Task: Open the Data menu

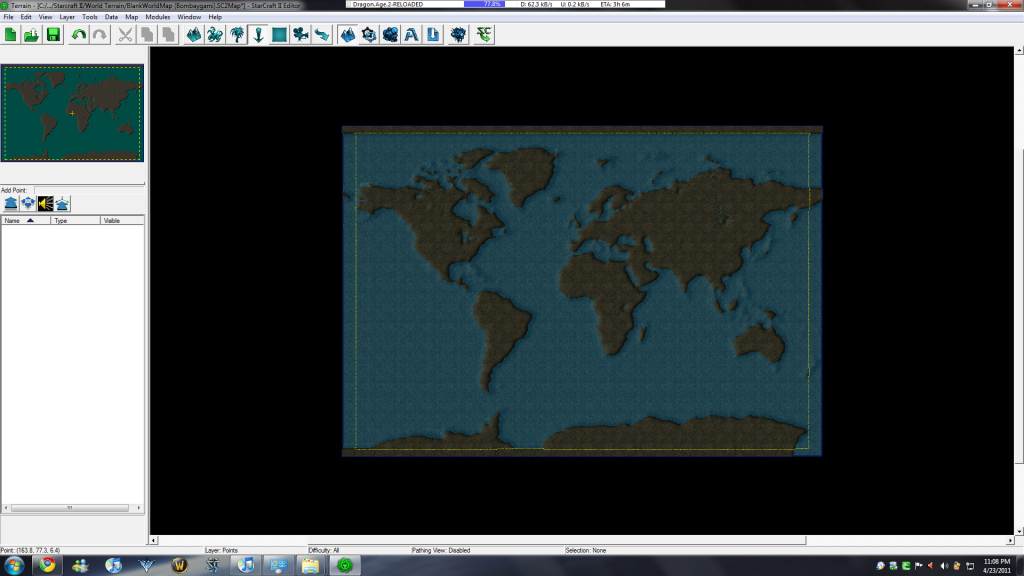Action: coord(111,17)
